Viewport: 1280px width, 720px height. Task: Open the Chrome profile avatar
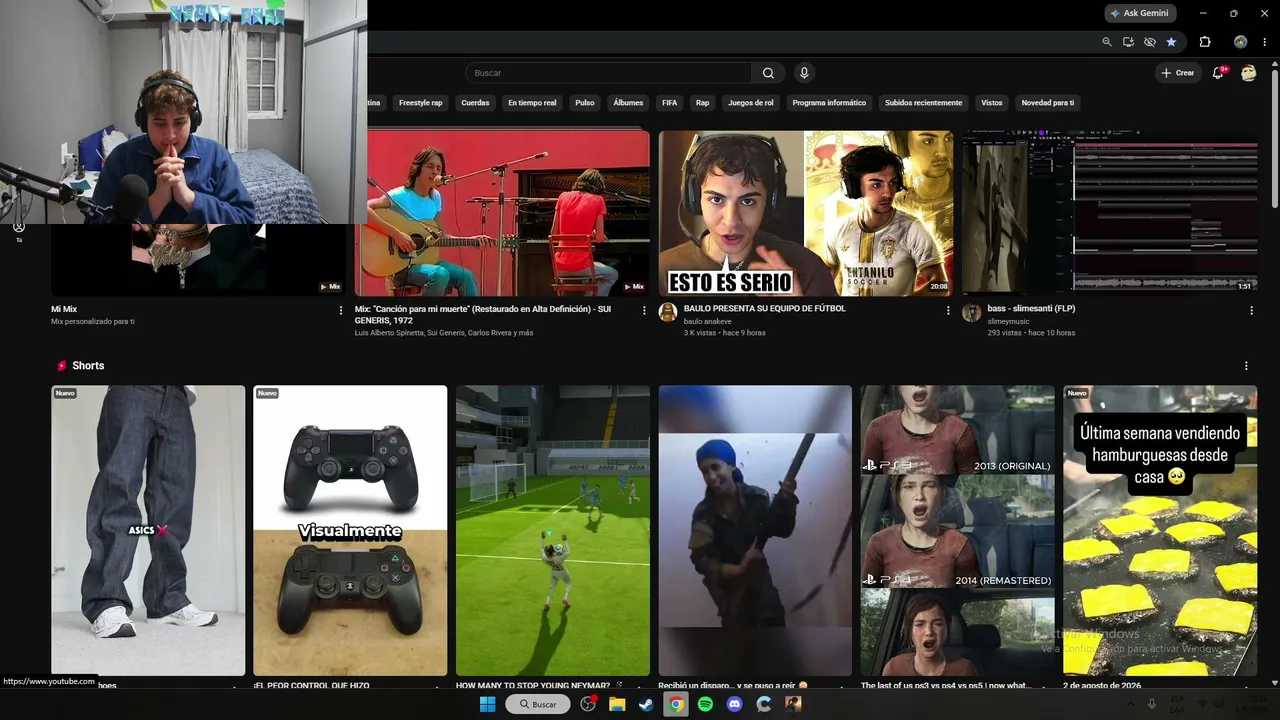1240,42
